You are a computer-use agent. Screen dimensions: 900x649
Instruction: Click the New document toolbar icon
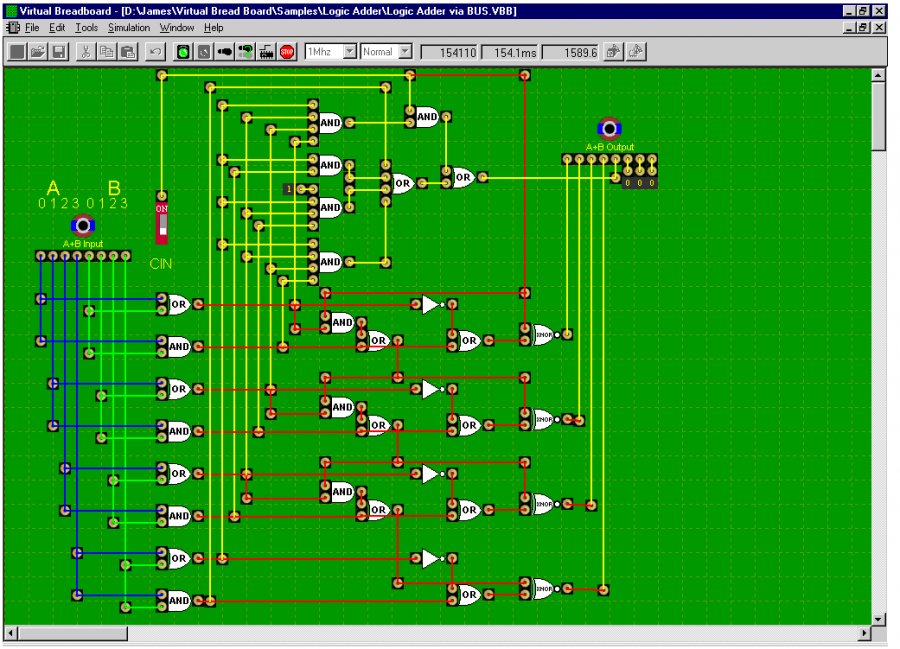pyautogui.click(x=17, y=52)
